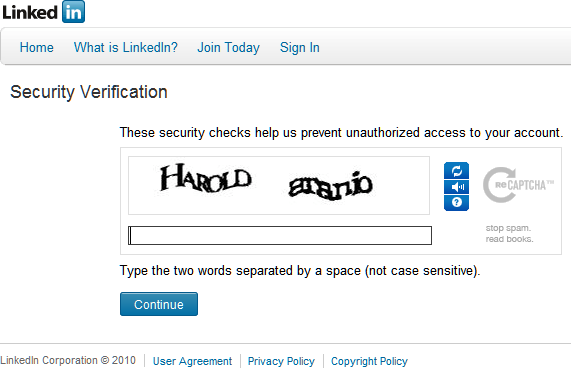Image resolution: width=571 pixels, height=368 pixels.
Task: View the Privacy Policy footer link
Action: (281, 361)
